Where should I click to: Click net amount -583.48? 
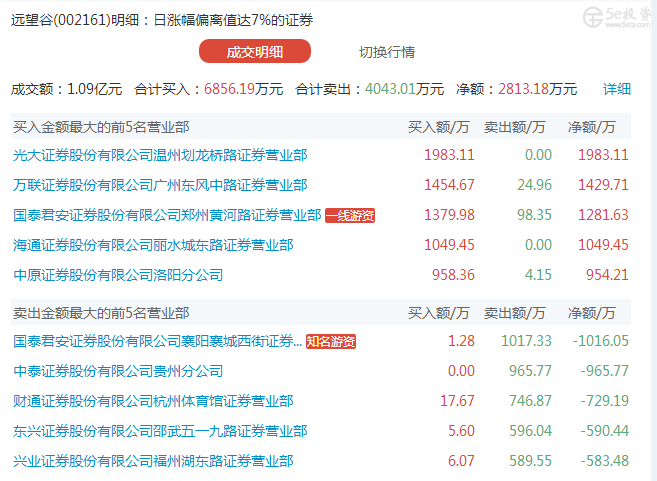pyautogui.click(x=605, y=461)
